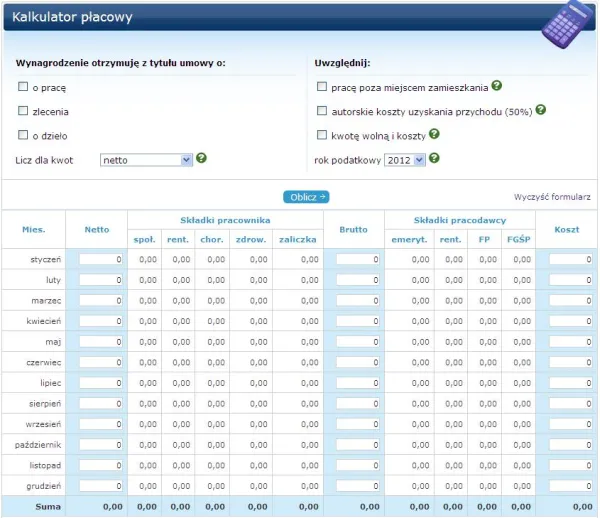Enable the 'zlecenia' checkbox
600x518 pixels.
(x=23, y=111)
